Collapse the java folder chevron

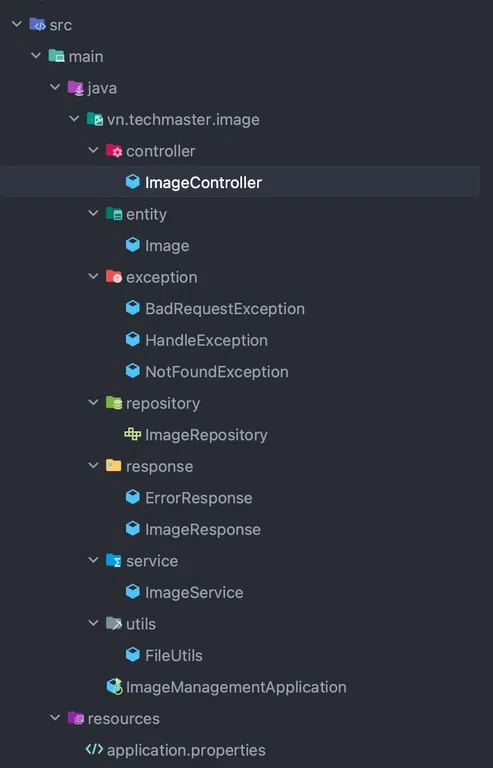coord(55,87)
